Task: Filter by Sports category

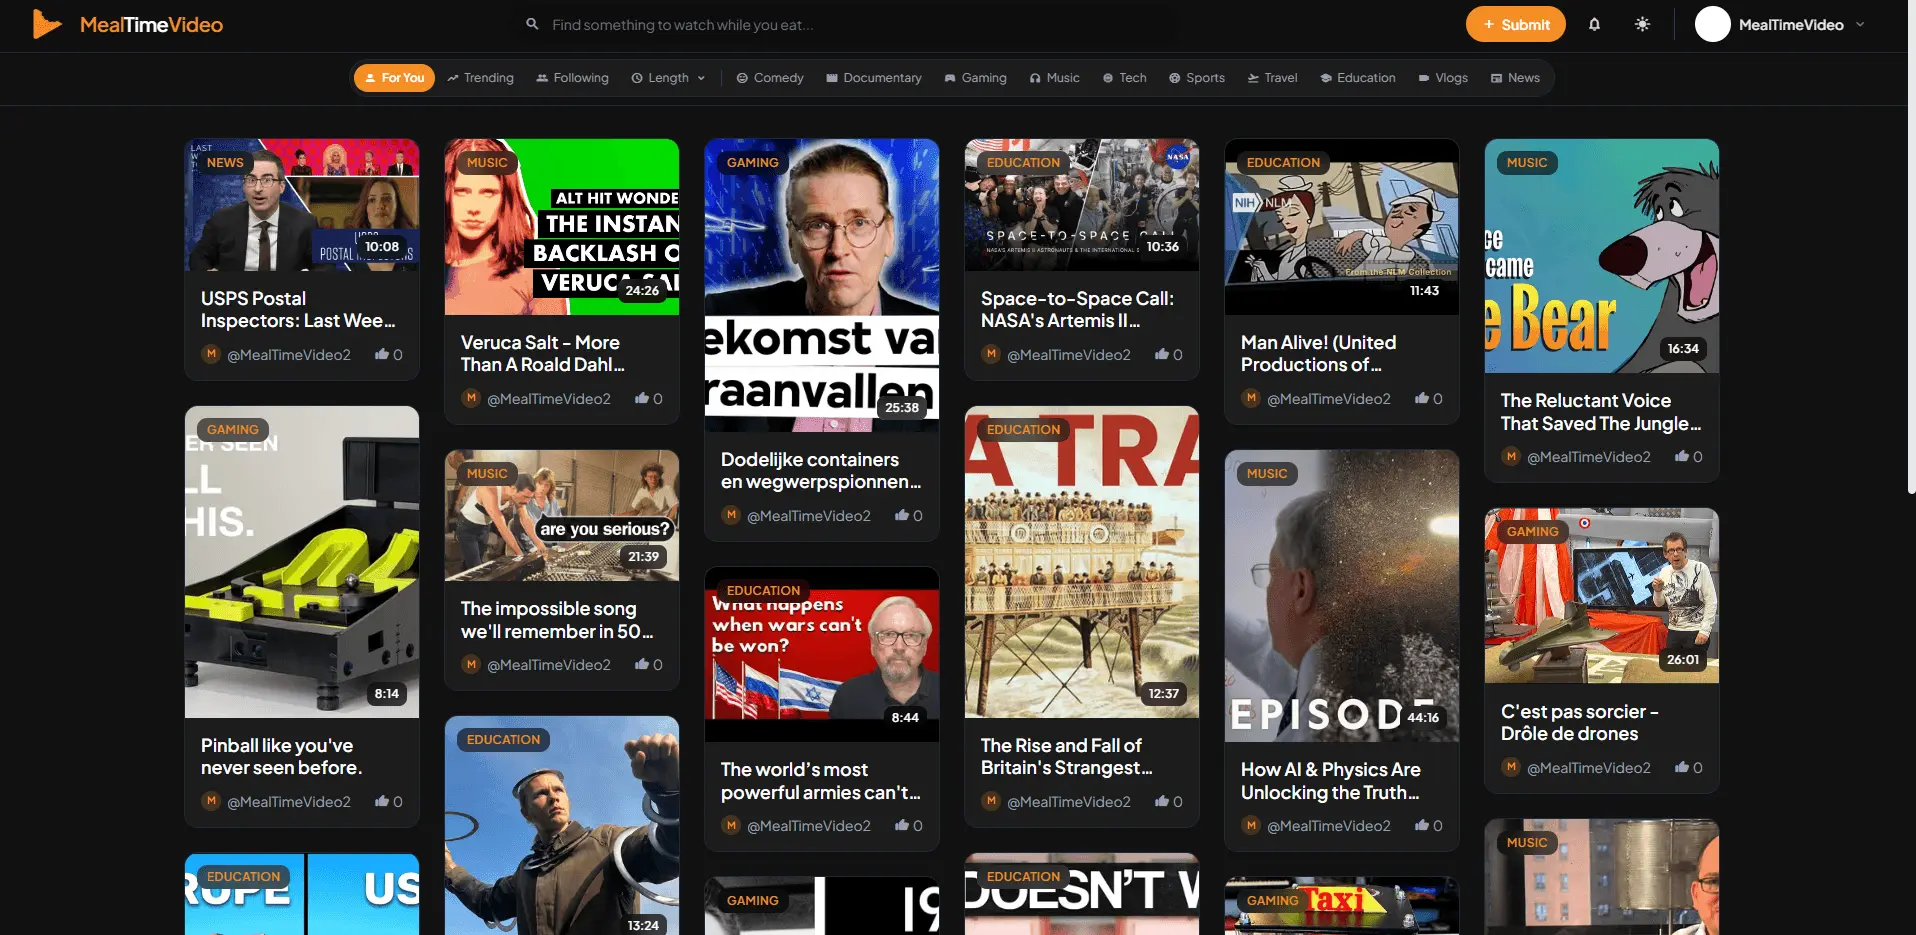Action: 1197,78
